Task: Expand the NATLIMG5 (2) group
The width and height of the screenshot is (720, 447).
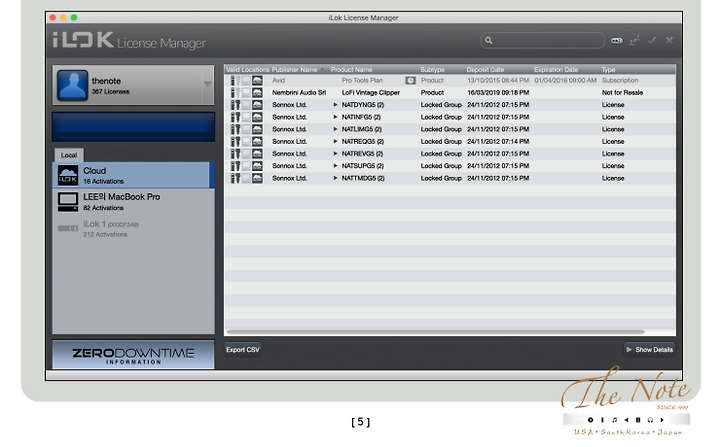Action: pos(335,129)
